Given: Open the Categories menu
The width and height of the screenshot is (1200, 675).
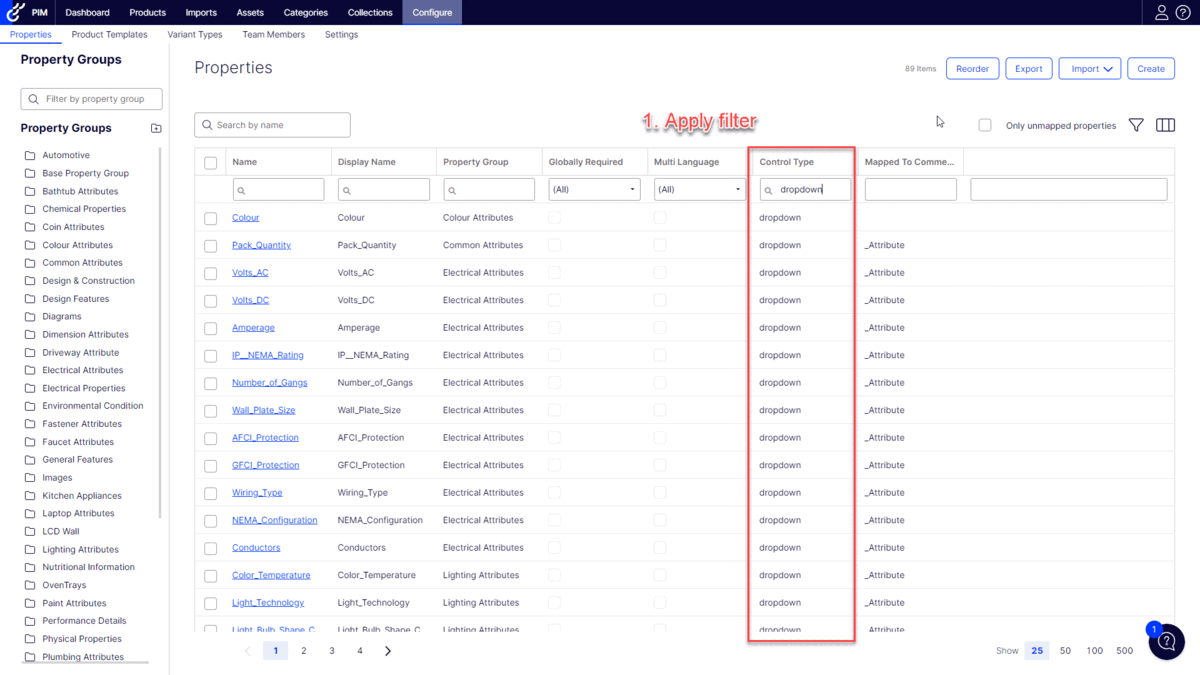Looking at the screenshot, I should click(x=305, y=12).
